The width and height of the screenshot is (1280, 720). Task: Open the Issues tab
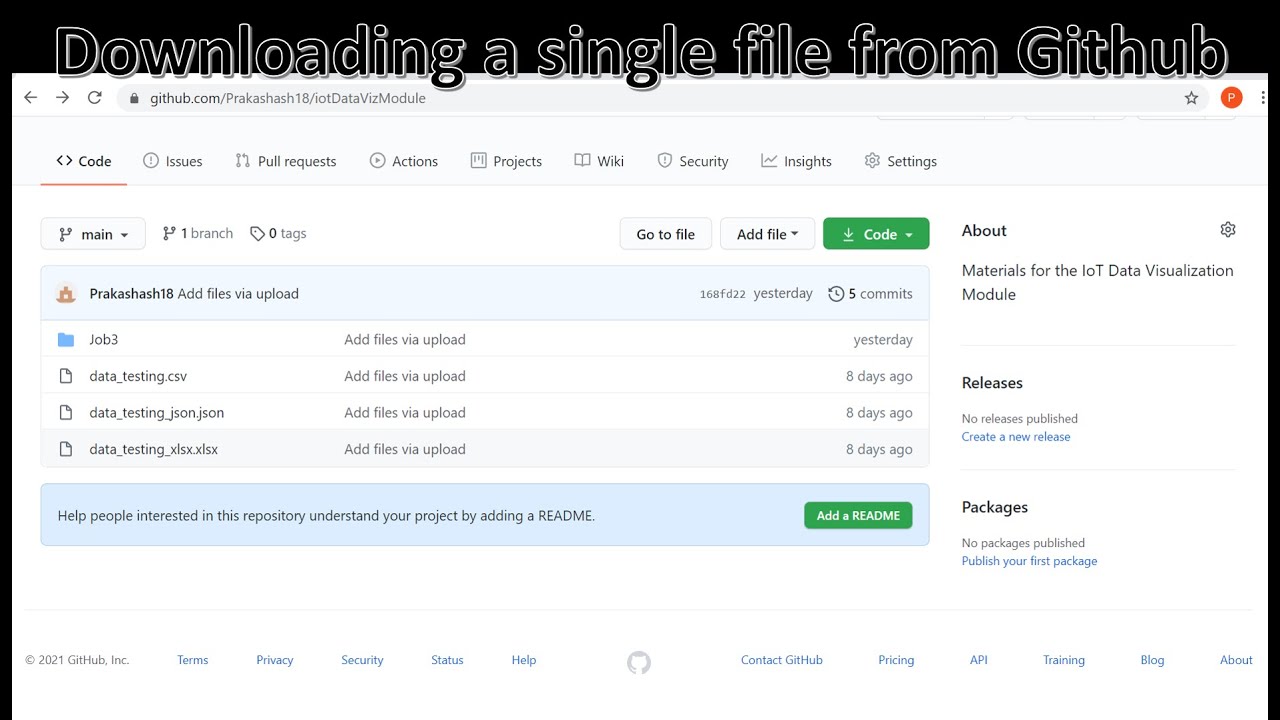[173, 161]
